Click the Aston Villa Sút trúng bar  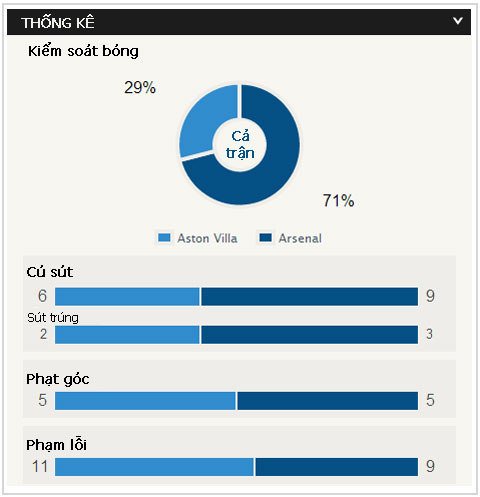[x=127, y=335]
